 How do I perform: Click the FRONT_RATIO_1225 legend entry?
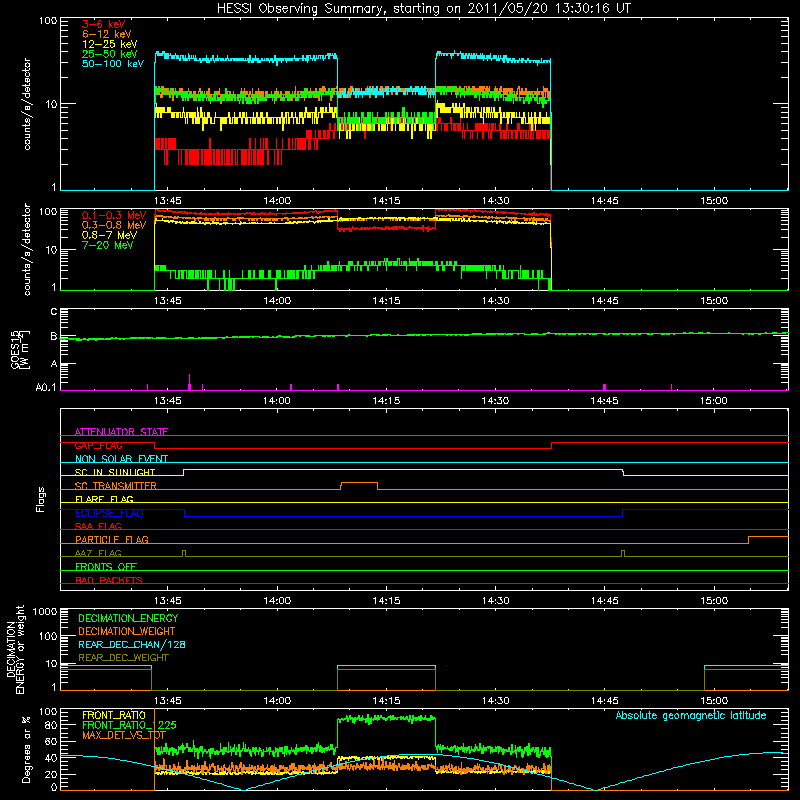[129, 725]
